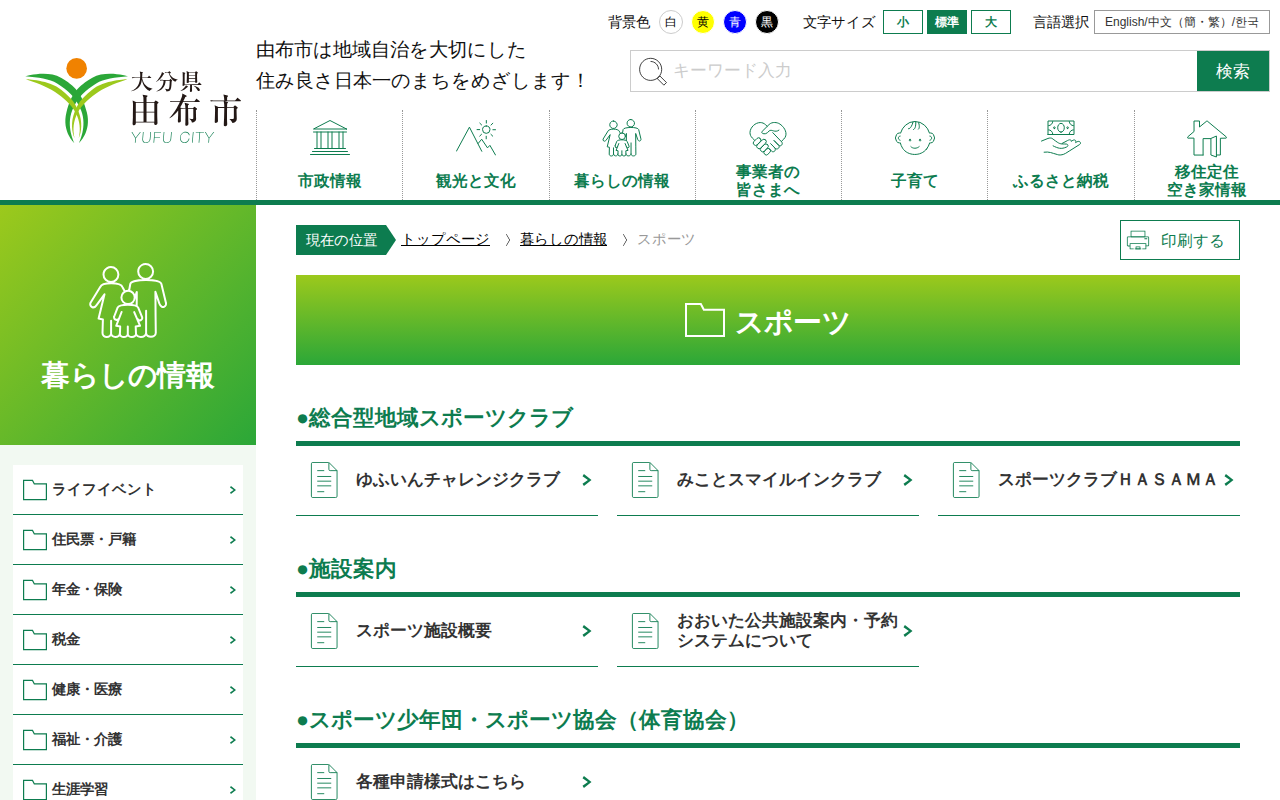Viewport: 1280px width, 800px height.
Task: Open 子育て navigation menu
Action: click(915, 155)
